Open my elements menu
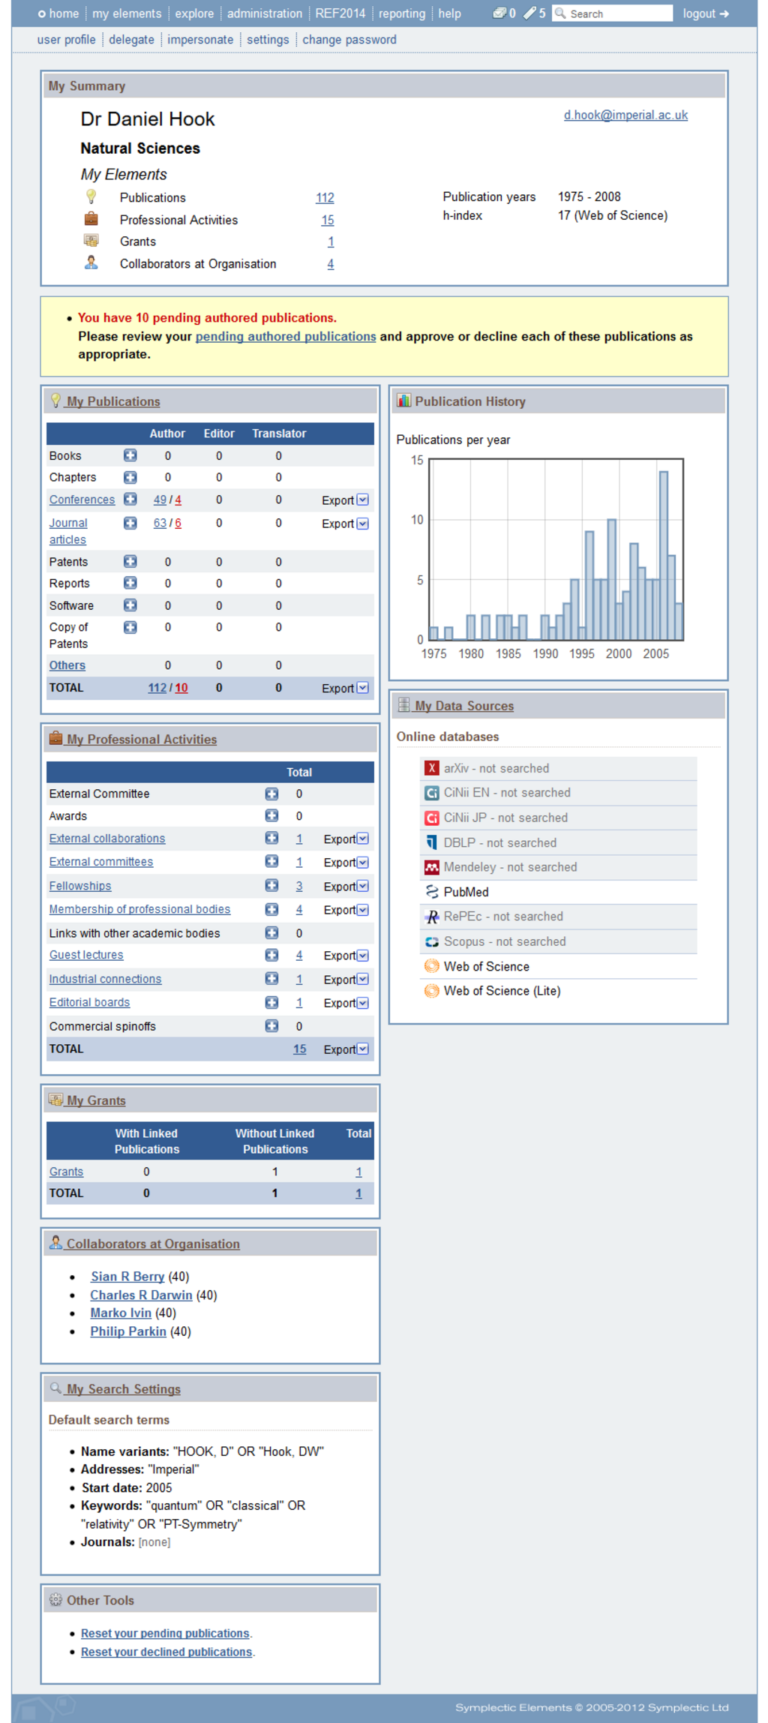This screenshot has width=768, height=1723. click(x=127, y=13)
